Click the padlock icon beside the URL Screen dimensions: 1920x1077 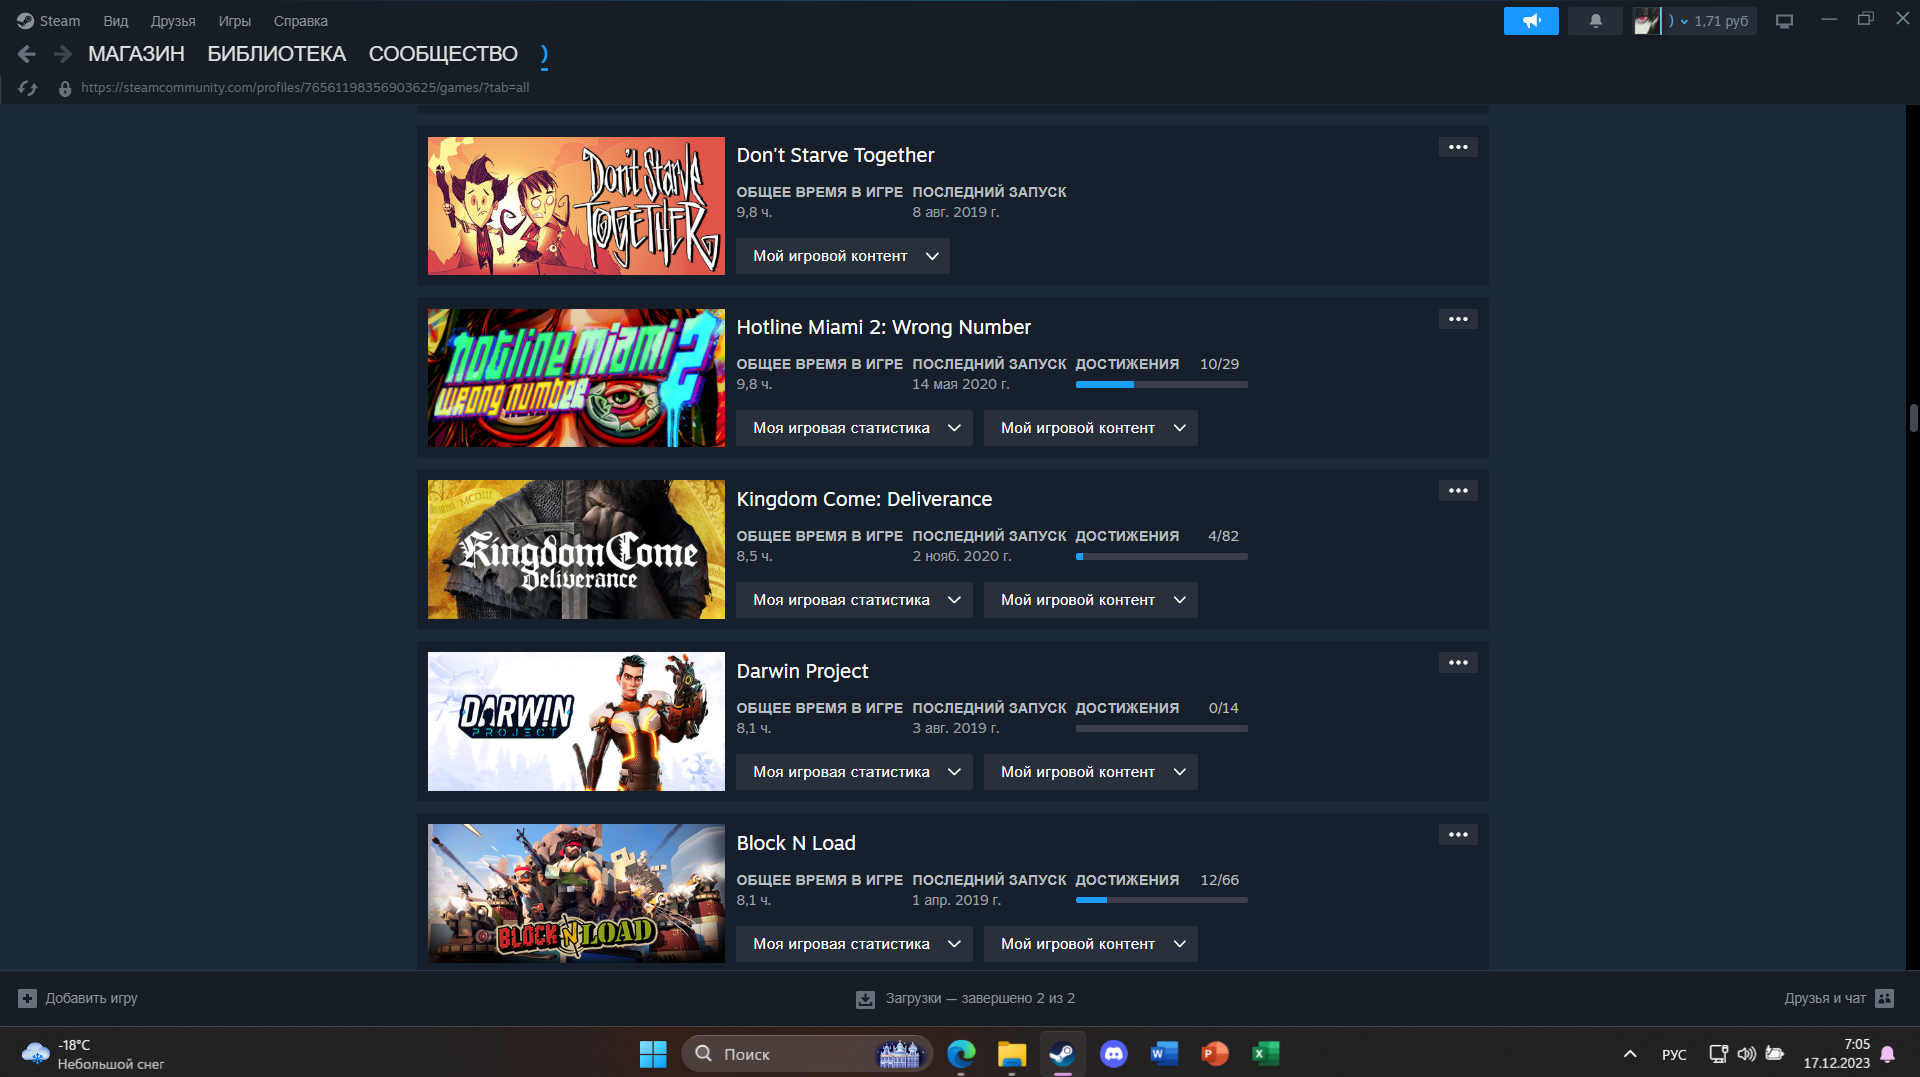point(65,89)
